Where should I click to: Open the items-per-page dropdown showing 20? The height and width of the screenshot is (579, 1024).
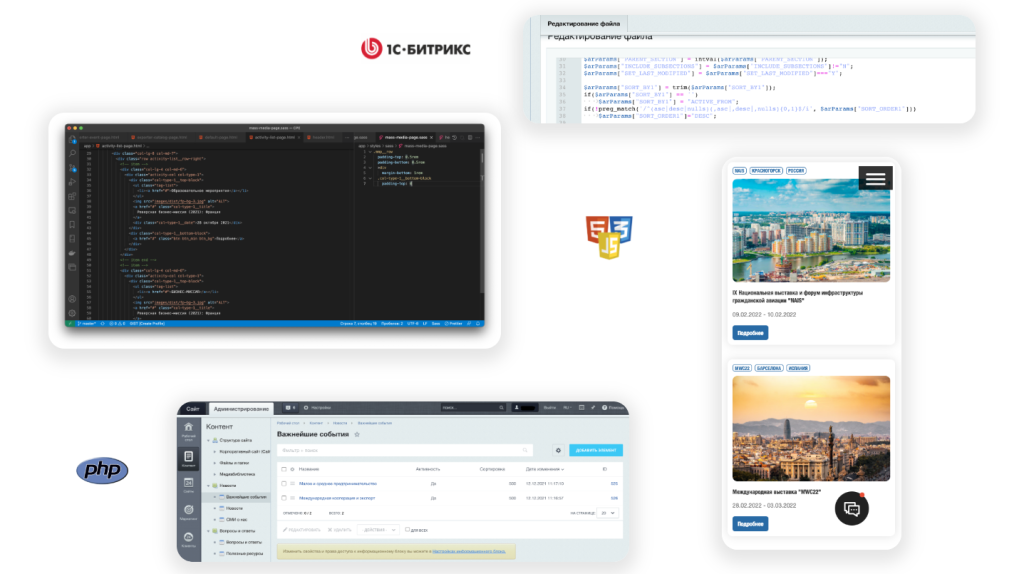(x=608, y=512)
